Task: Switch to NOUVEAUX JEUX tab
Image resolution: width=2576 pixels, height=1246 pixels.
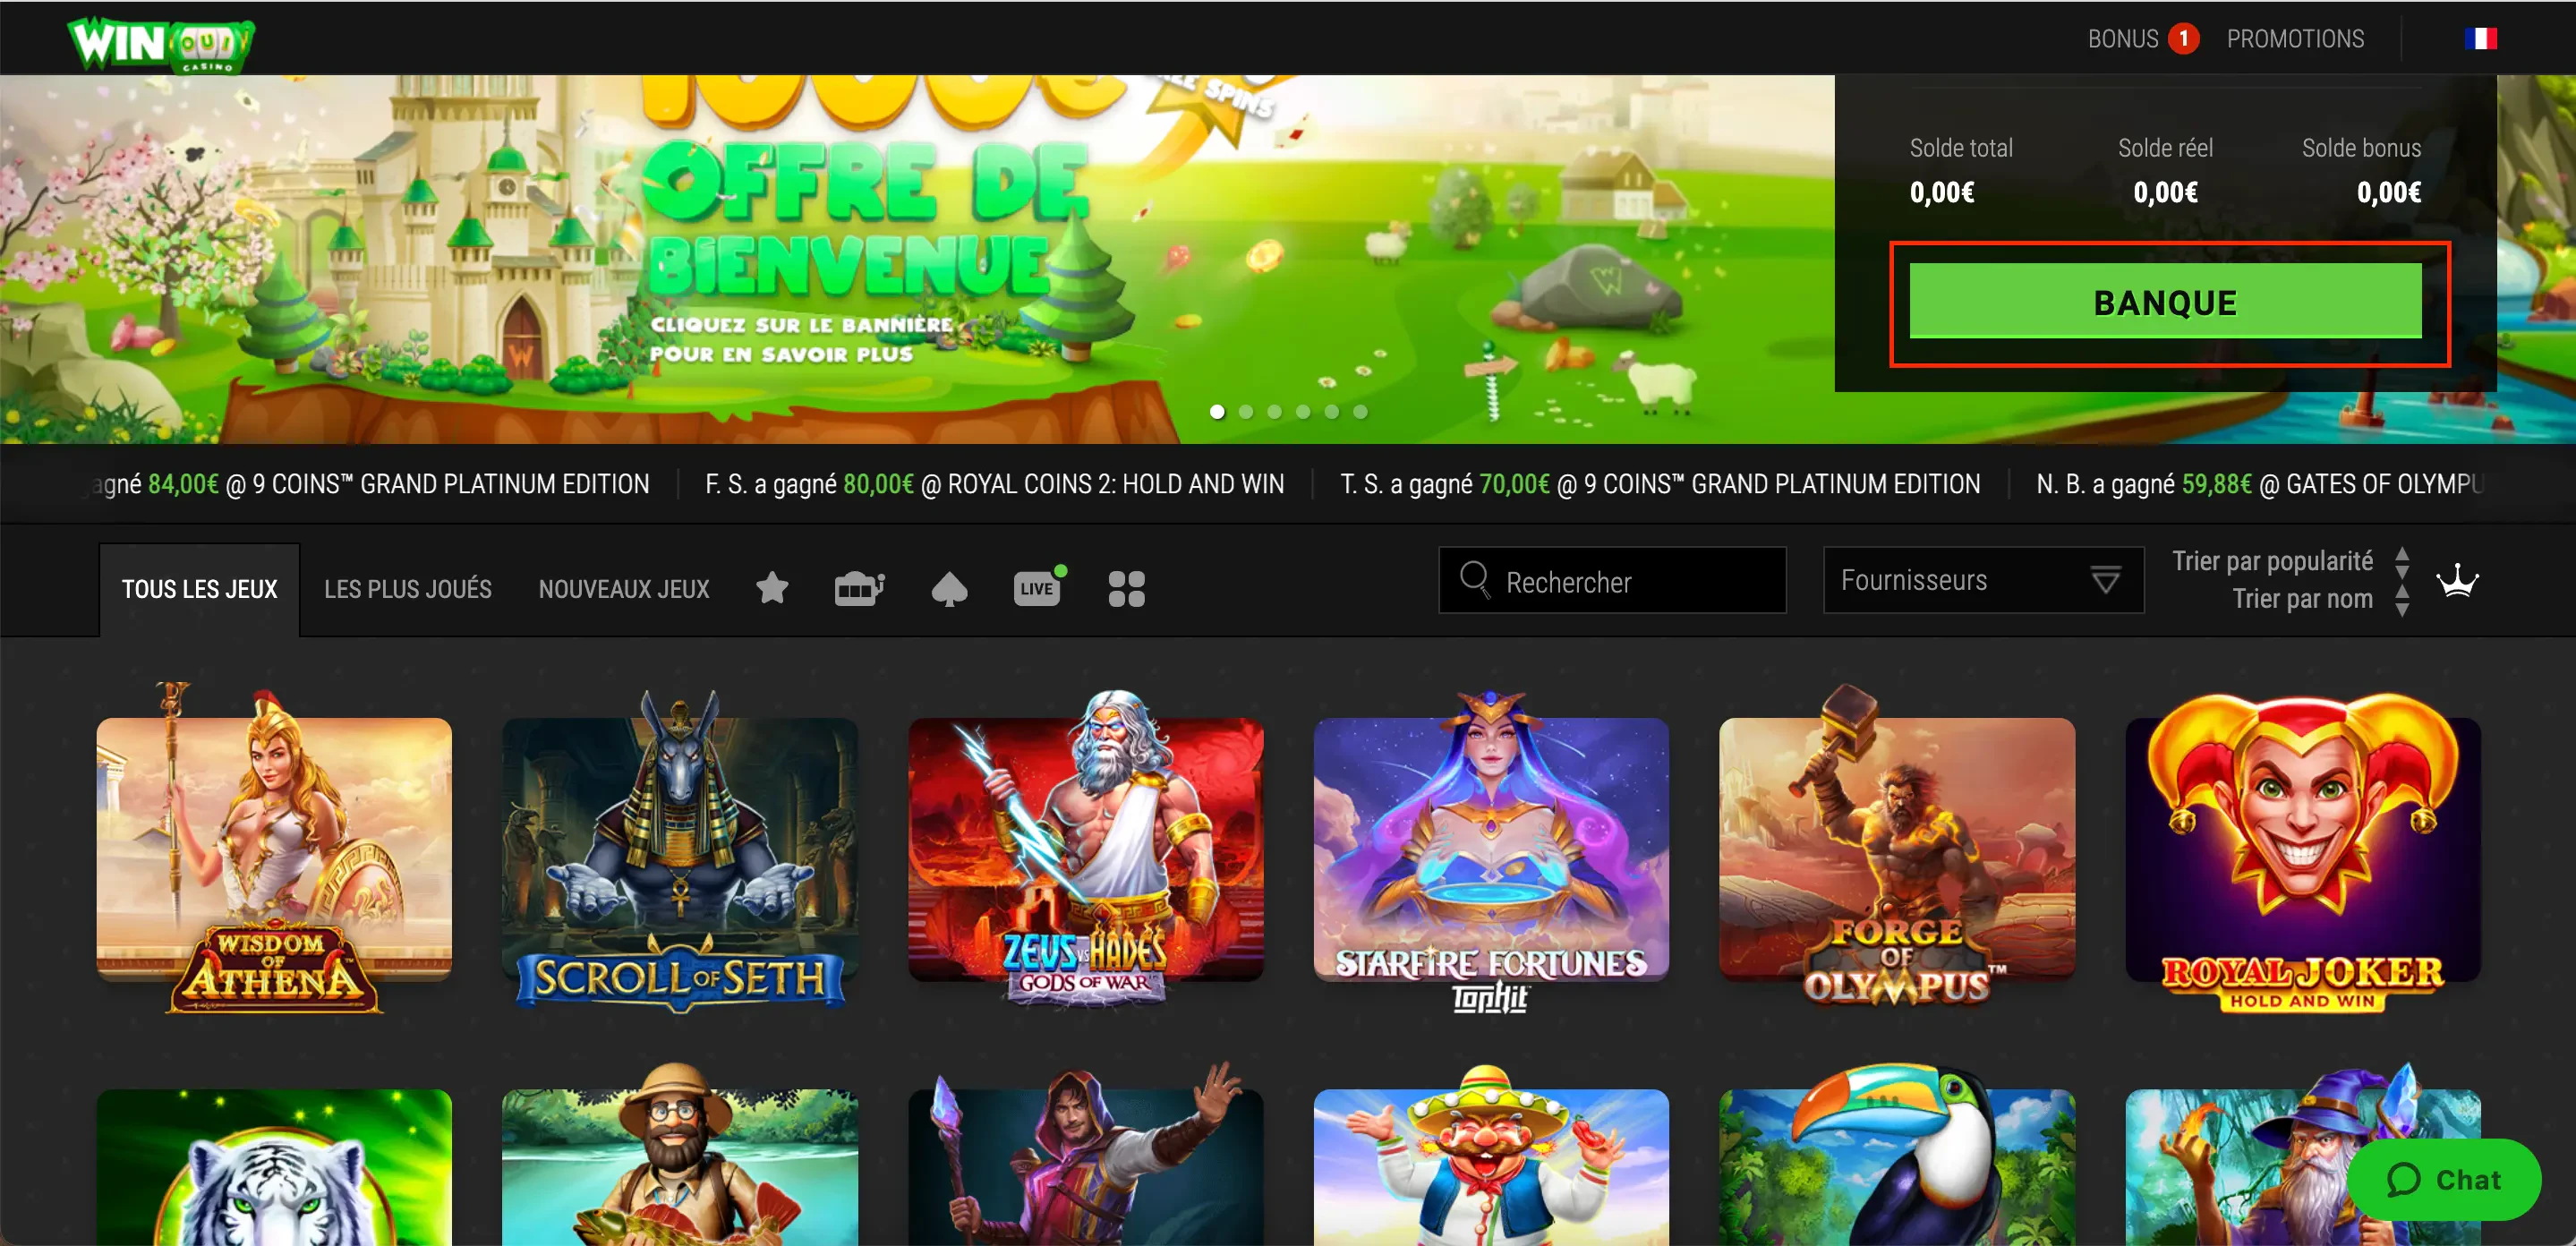Action: pyautogui.click(x=624, y=590)
